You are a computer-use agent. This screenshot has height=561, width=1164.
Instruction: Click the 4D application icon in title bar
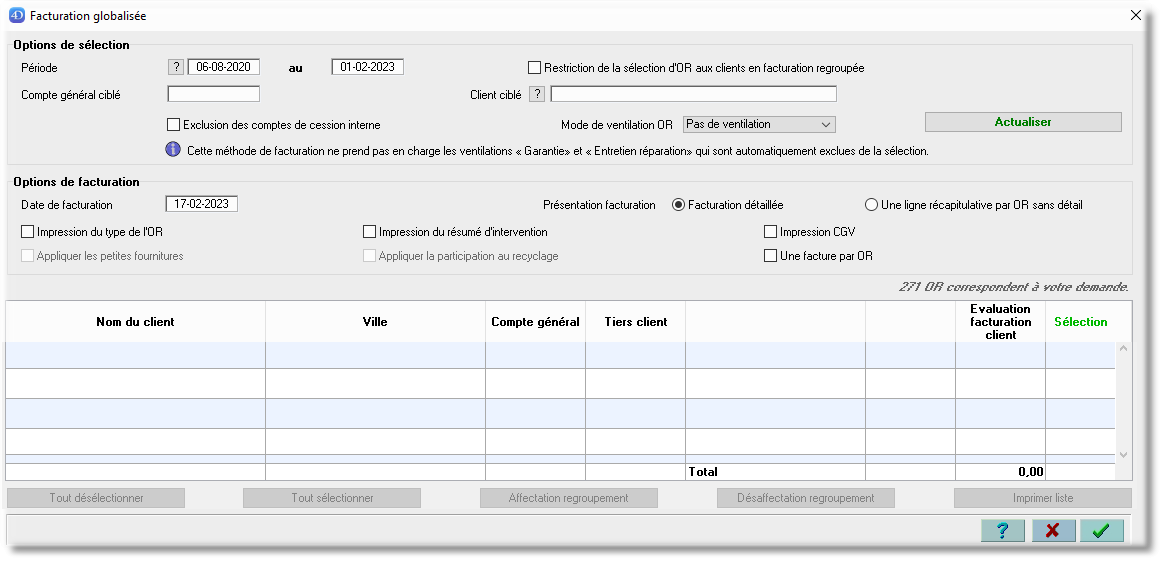pyautogui.click(x=16, y=15)
